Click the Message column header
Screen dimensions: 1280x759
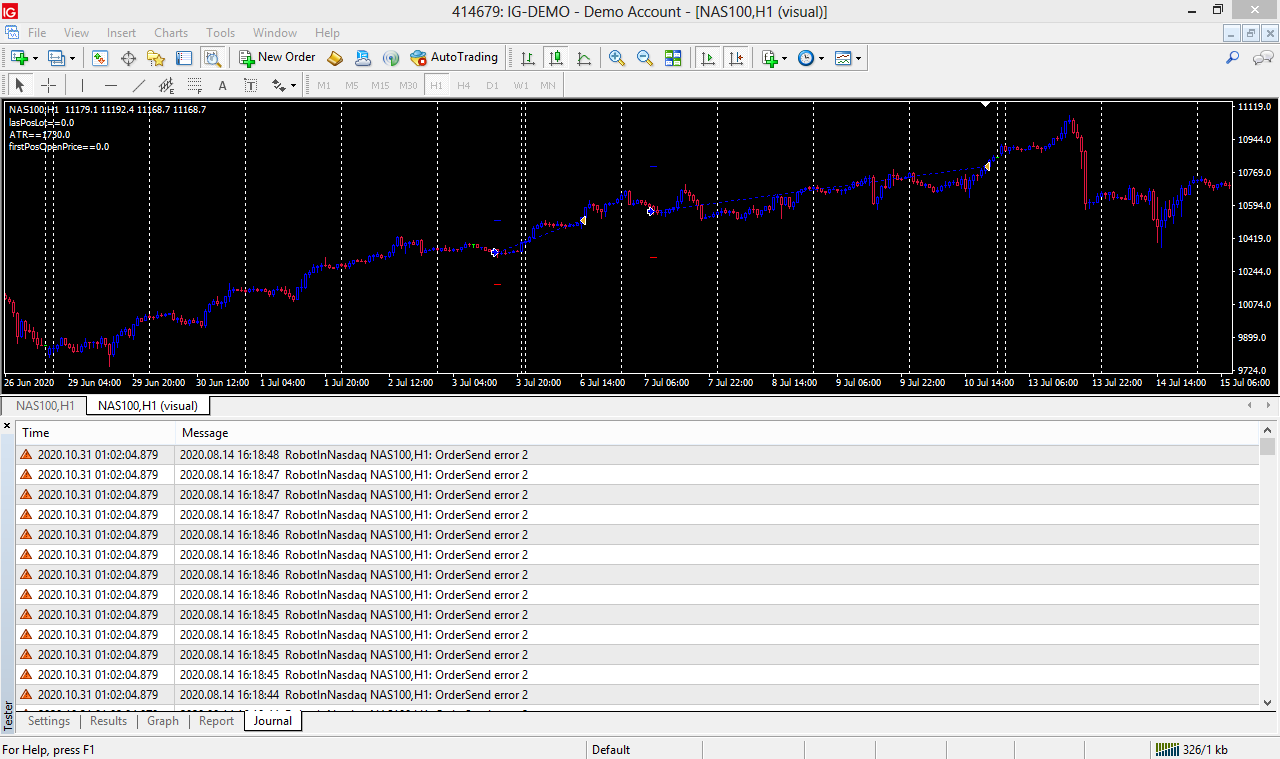pos(717,433)
